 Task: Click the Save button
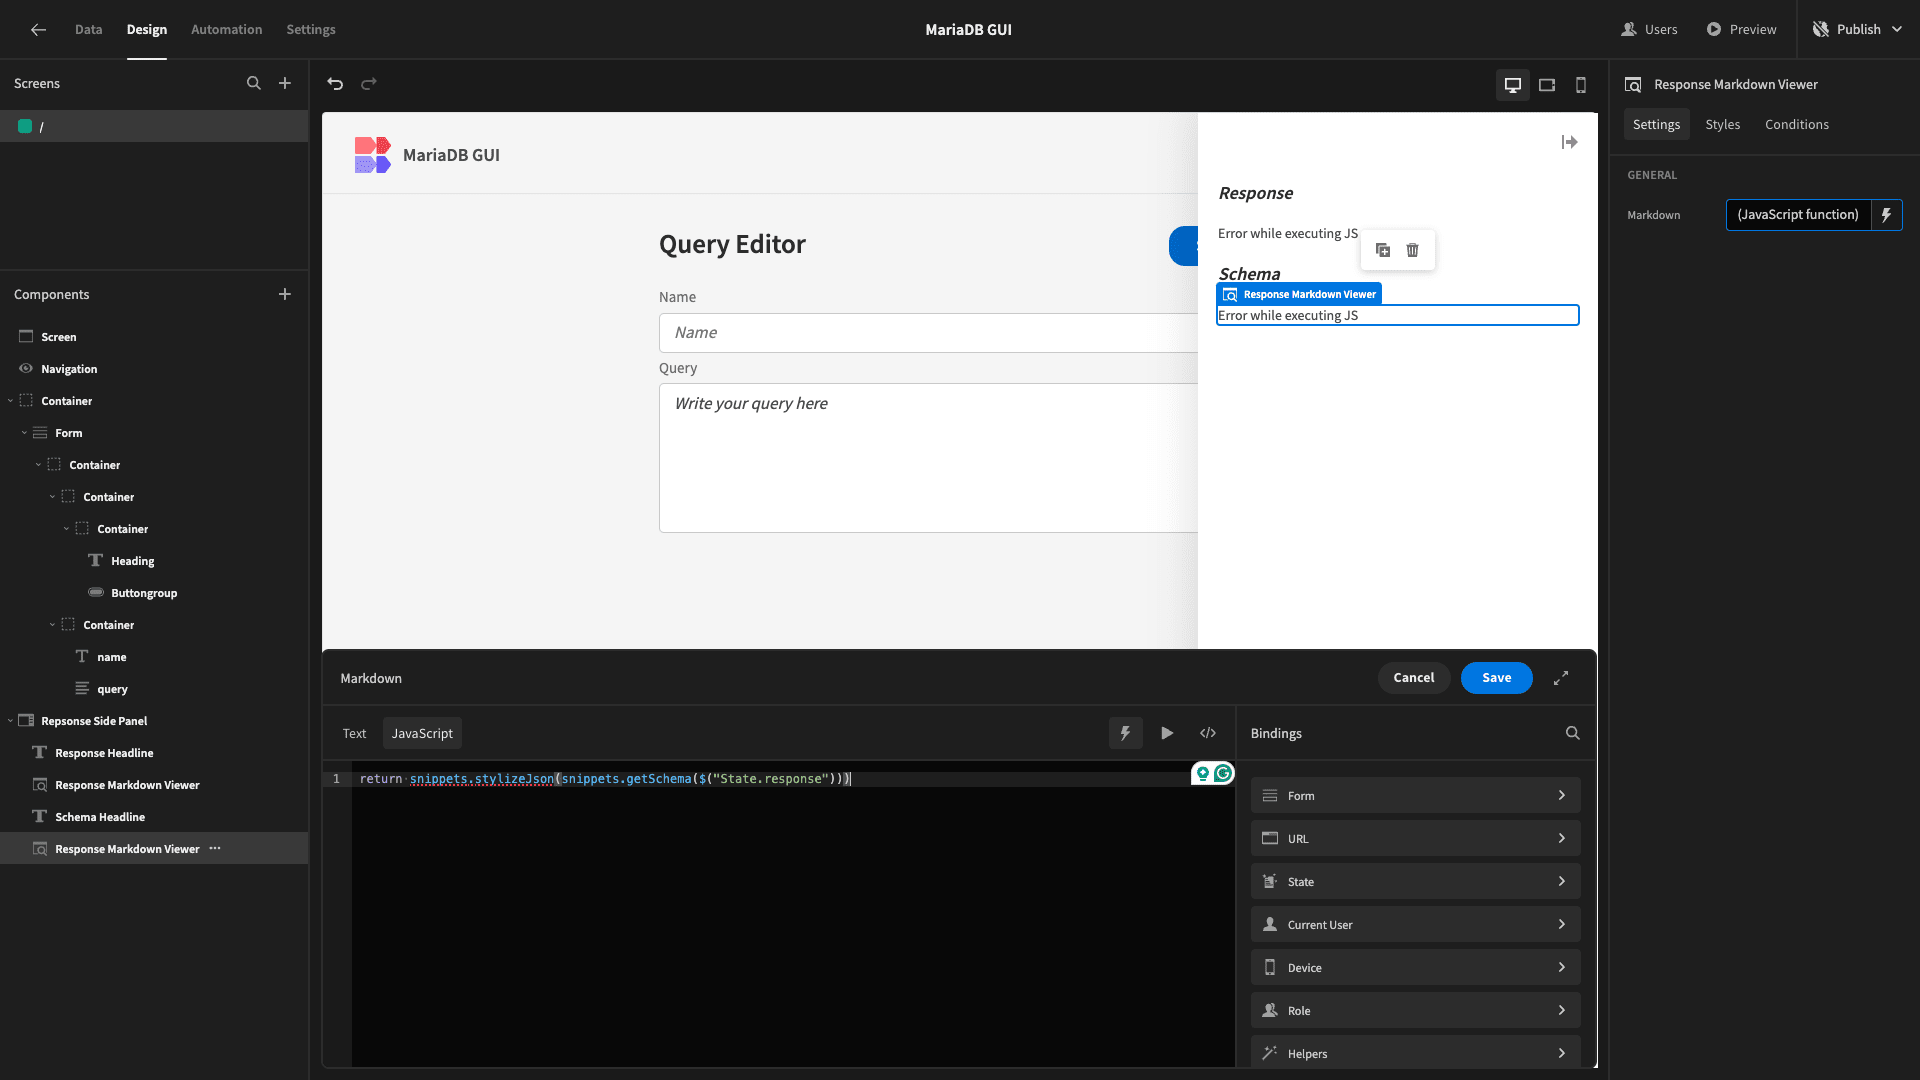pos(1497,678)
